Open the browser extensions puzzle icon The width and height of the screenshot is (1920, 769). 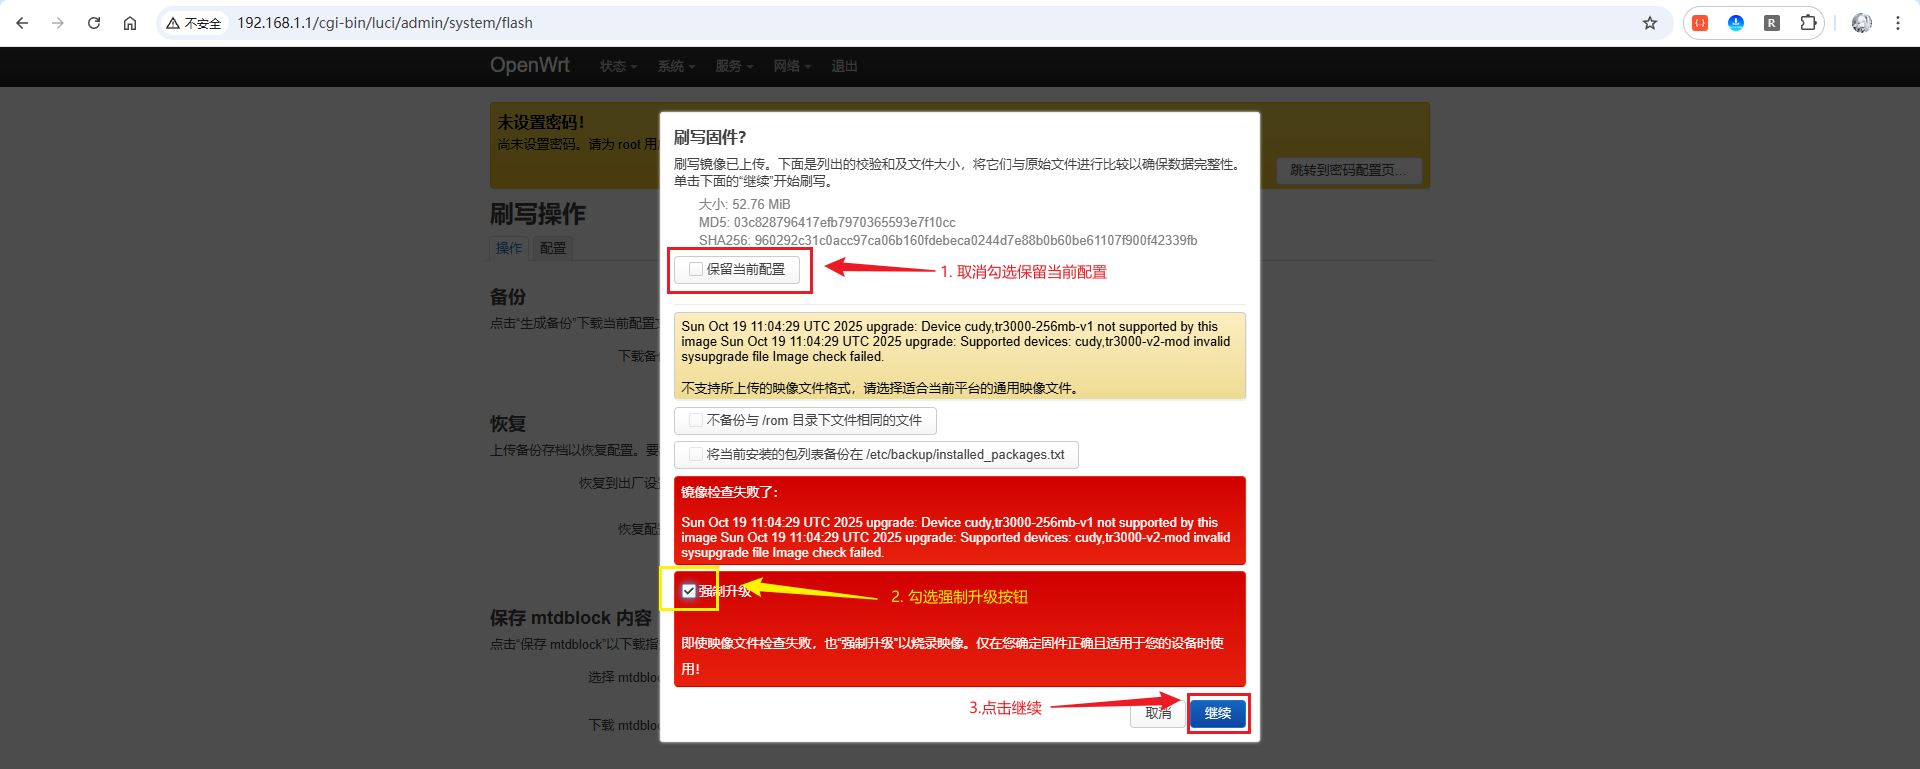[x=1808, y=23]
